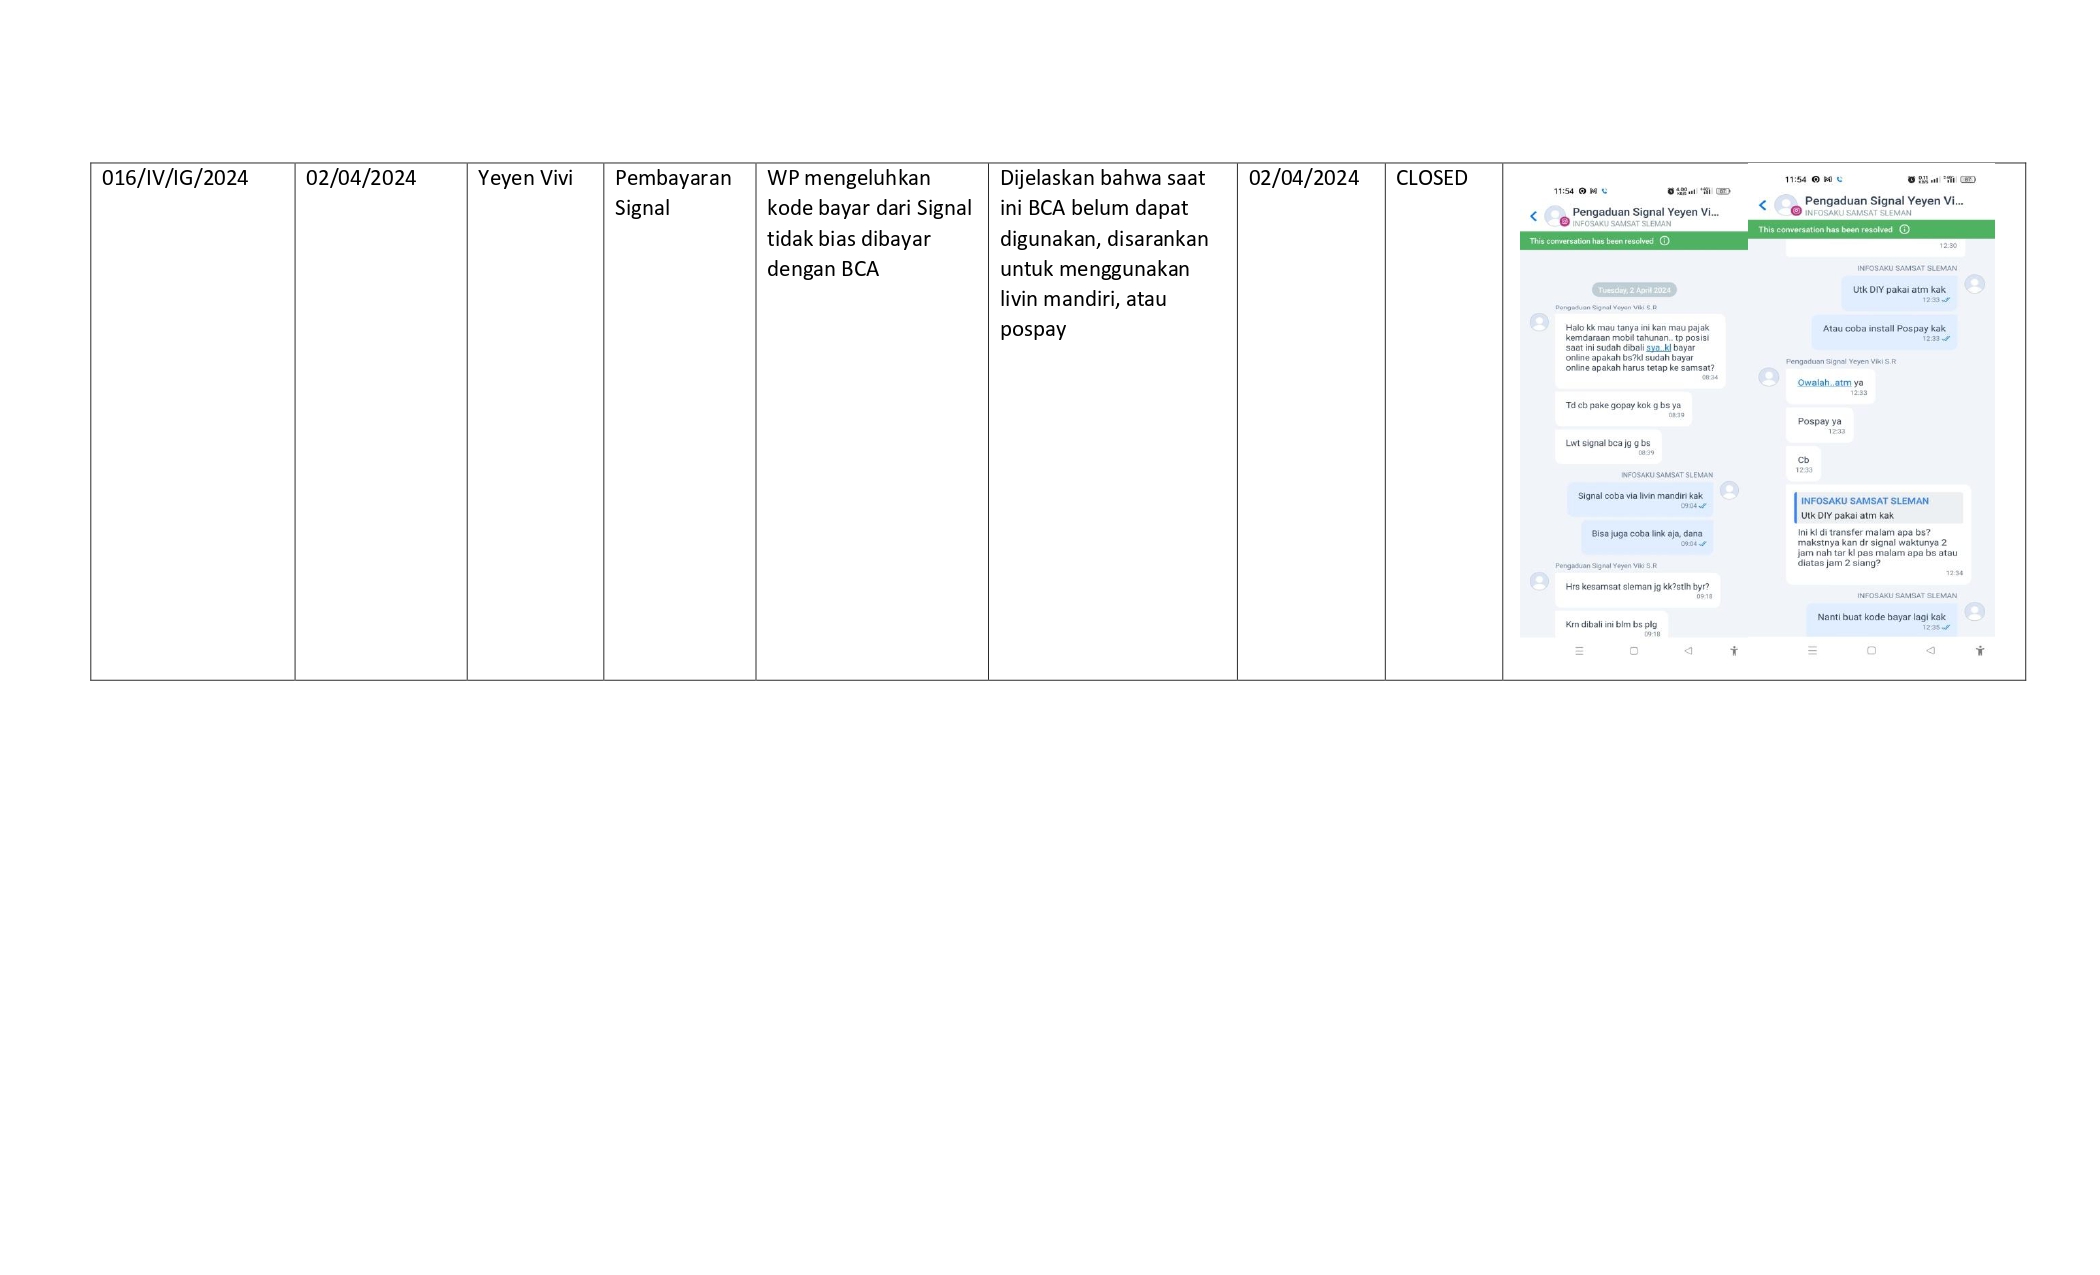Screen dimensions: 2100x1275
Task: Click sender avatar beside 'Owalah..atm ya' message
Action: 1768,377
